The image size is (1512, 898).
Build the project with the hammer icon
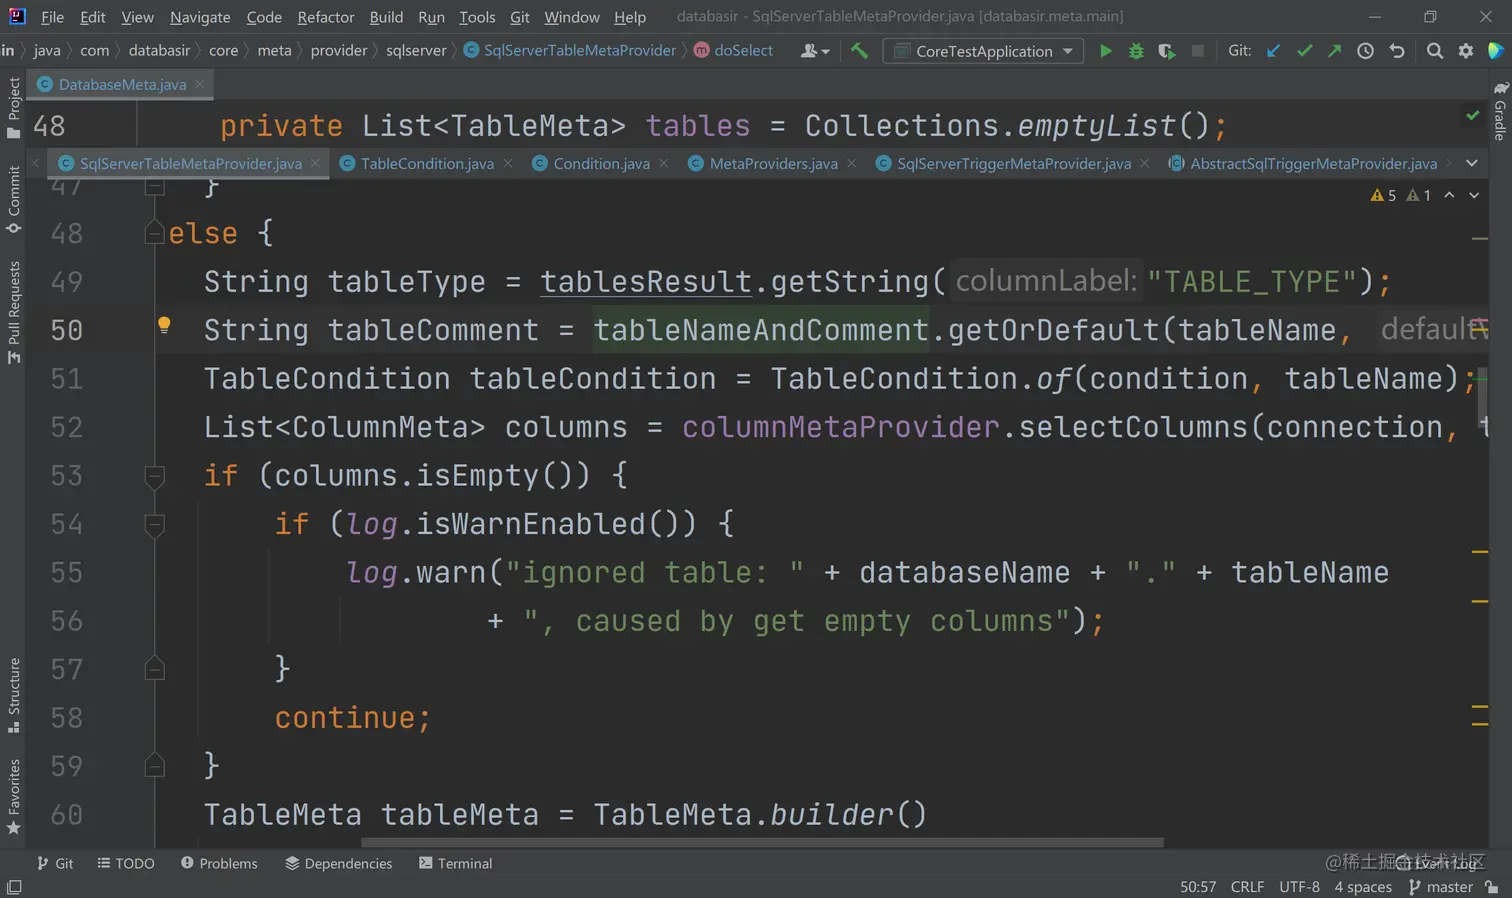pos(859,51)
